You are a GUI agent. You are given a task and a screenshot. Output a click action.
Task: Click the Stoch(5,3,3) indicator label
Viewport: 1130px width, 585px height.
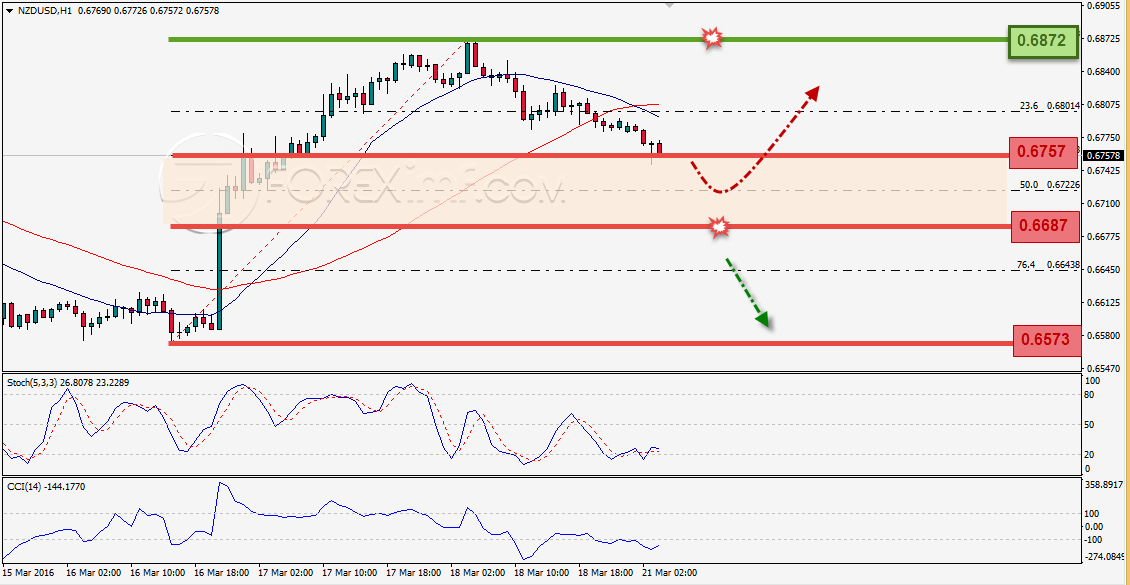coord(68,382)
